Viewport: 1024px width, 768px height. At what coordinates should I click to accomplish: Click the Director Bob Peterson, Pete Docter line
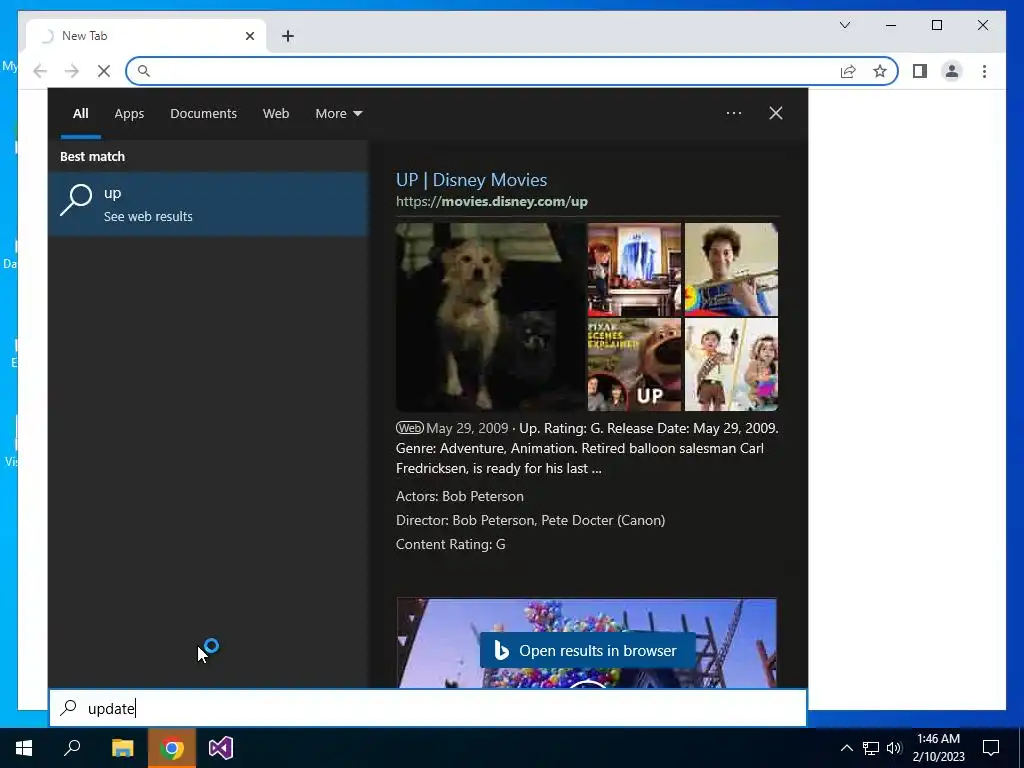tap(530, 520)
